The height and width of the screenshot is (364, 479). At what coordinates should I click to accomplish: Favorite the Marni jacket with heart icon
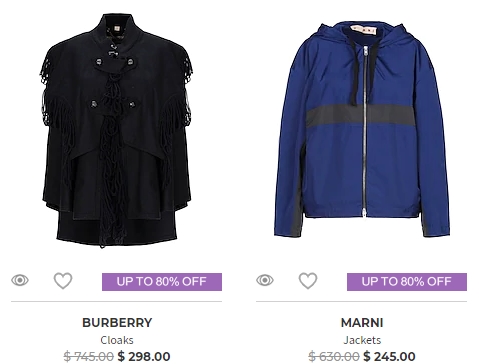[x=308, y=281]
